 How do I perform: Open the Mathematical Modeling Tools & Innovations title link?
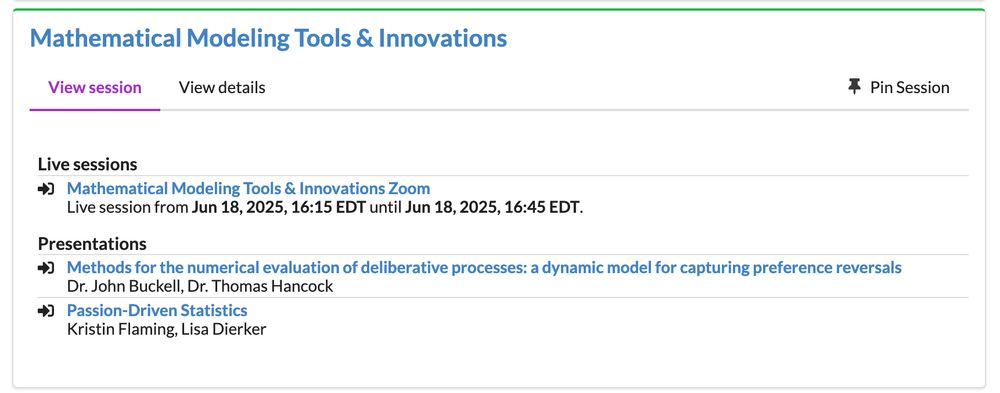pyautogui.click(x=268, y=38)
